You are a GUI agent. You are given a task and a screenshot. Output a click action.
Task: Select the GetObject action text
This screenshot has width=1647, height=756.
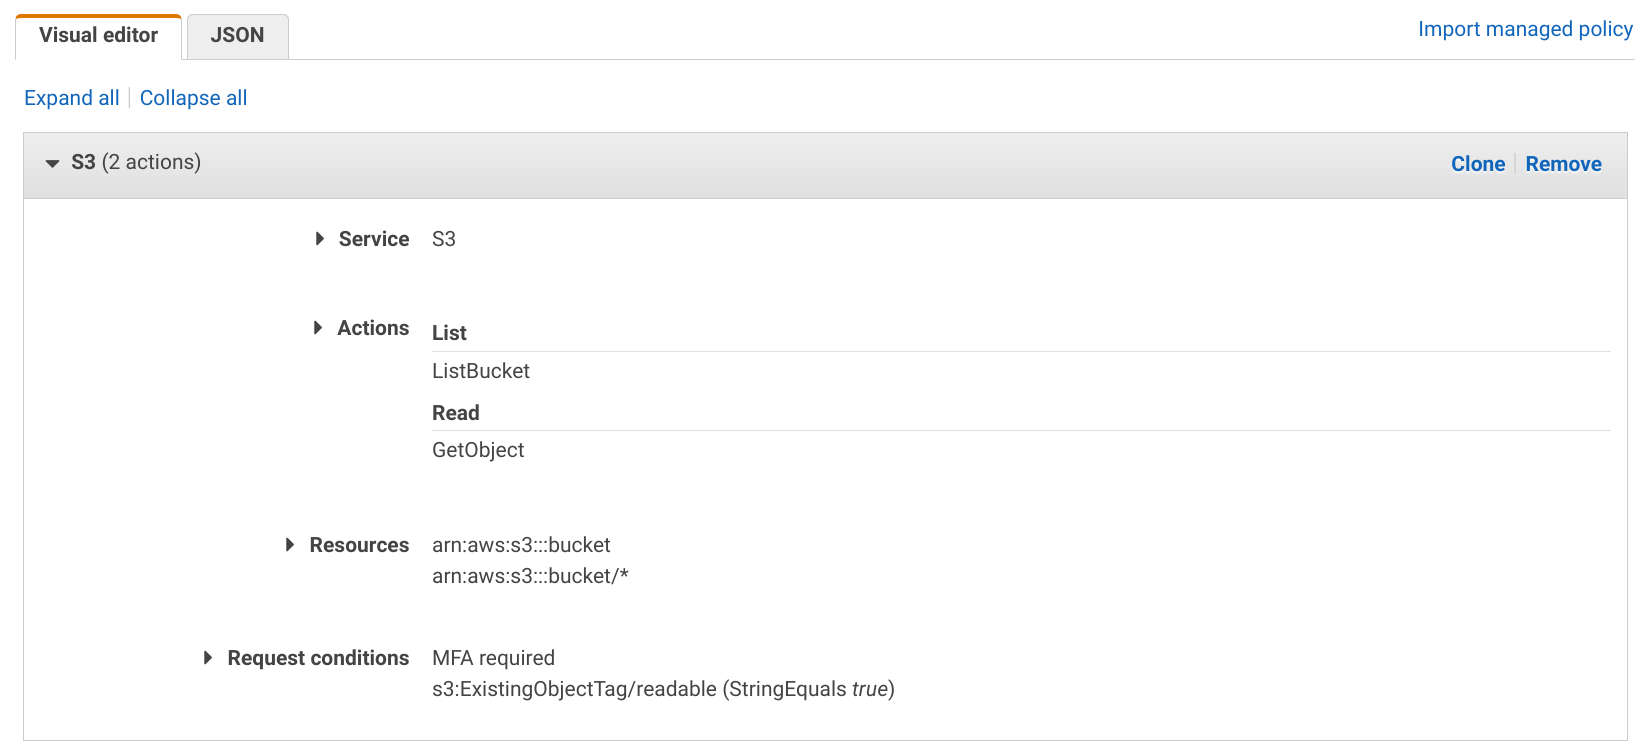coord(478,450)
